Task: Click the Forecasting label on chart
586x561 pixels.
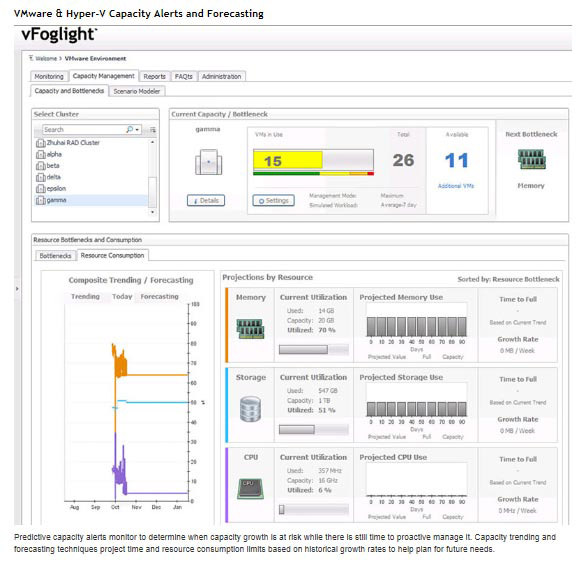Action: tap(160, 296)
